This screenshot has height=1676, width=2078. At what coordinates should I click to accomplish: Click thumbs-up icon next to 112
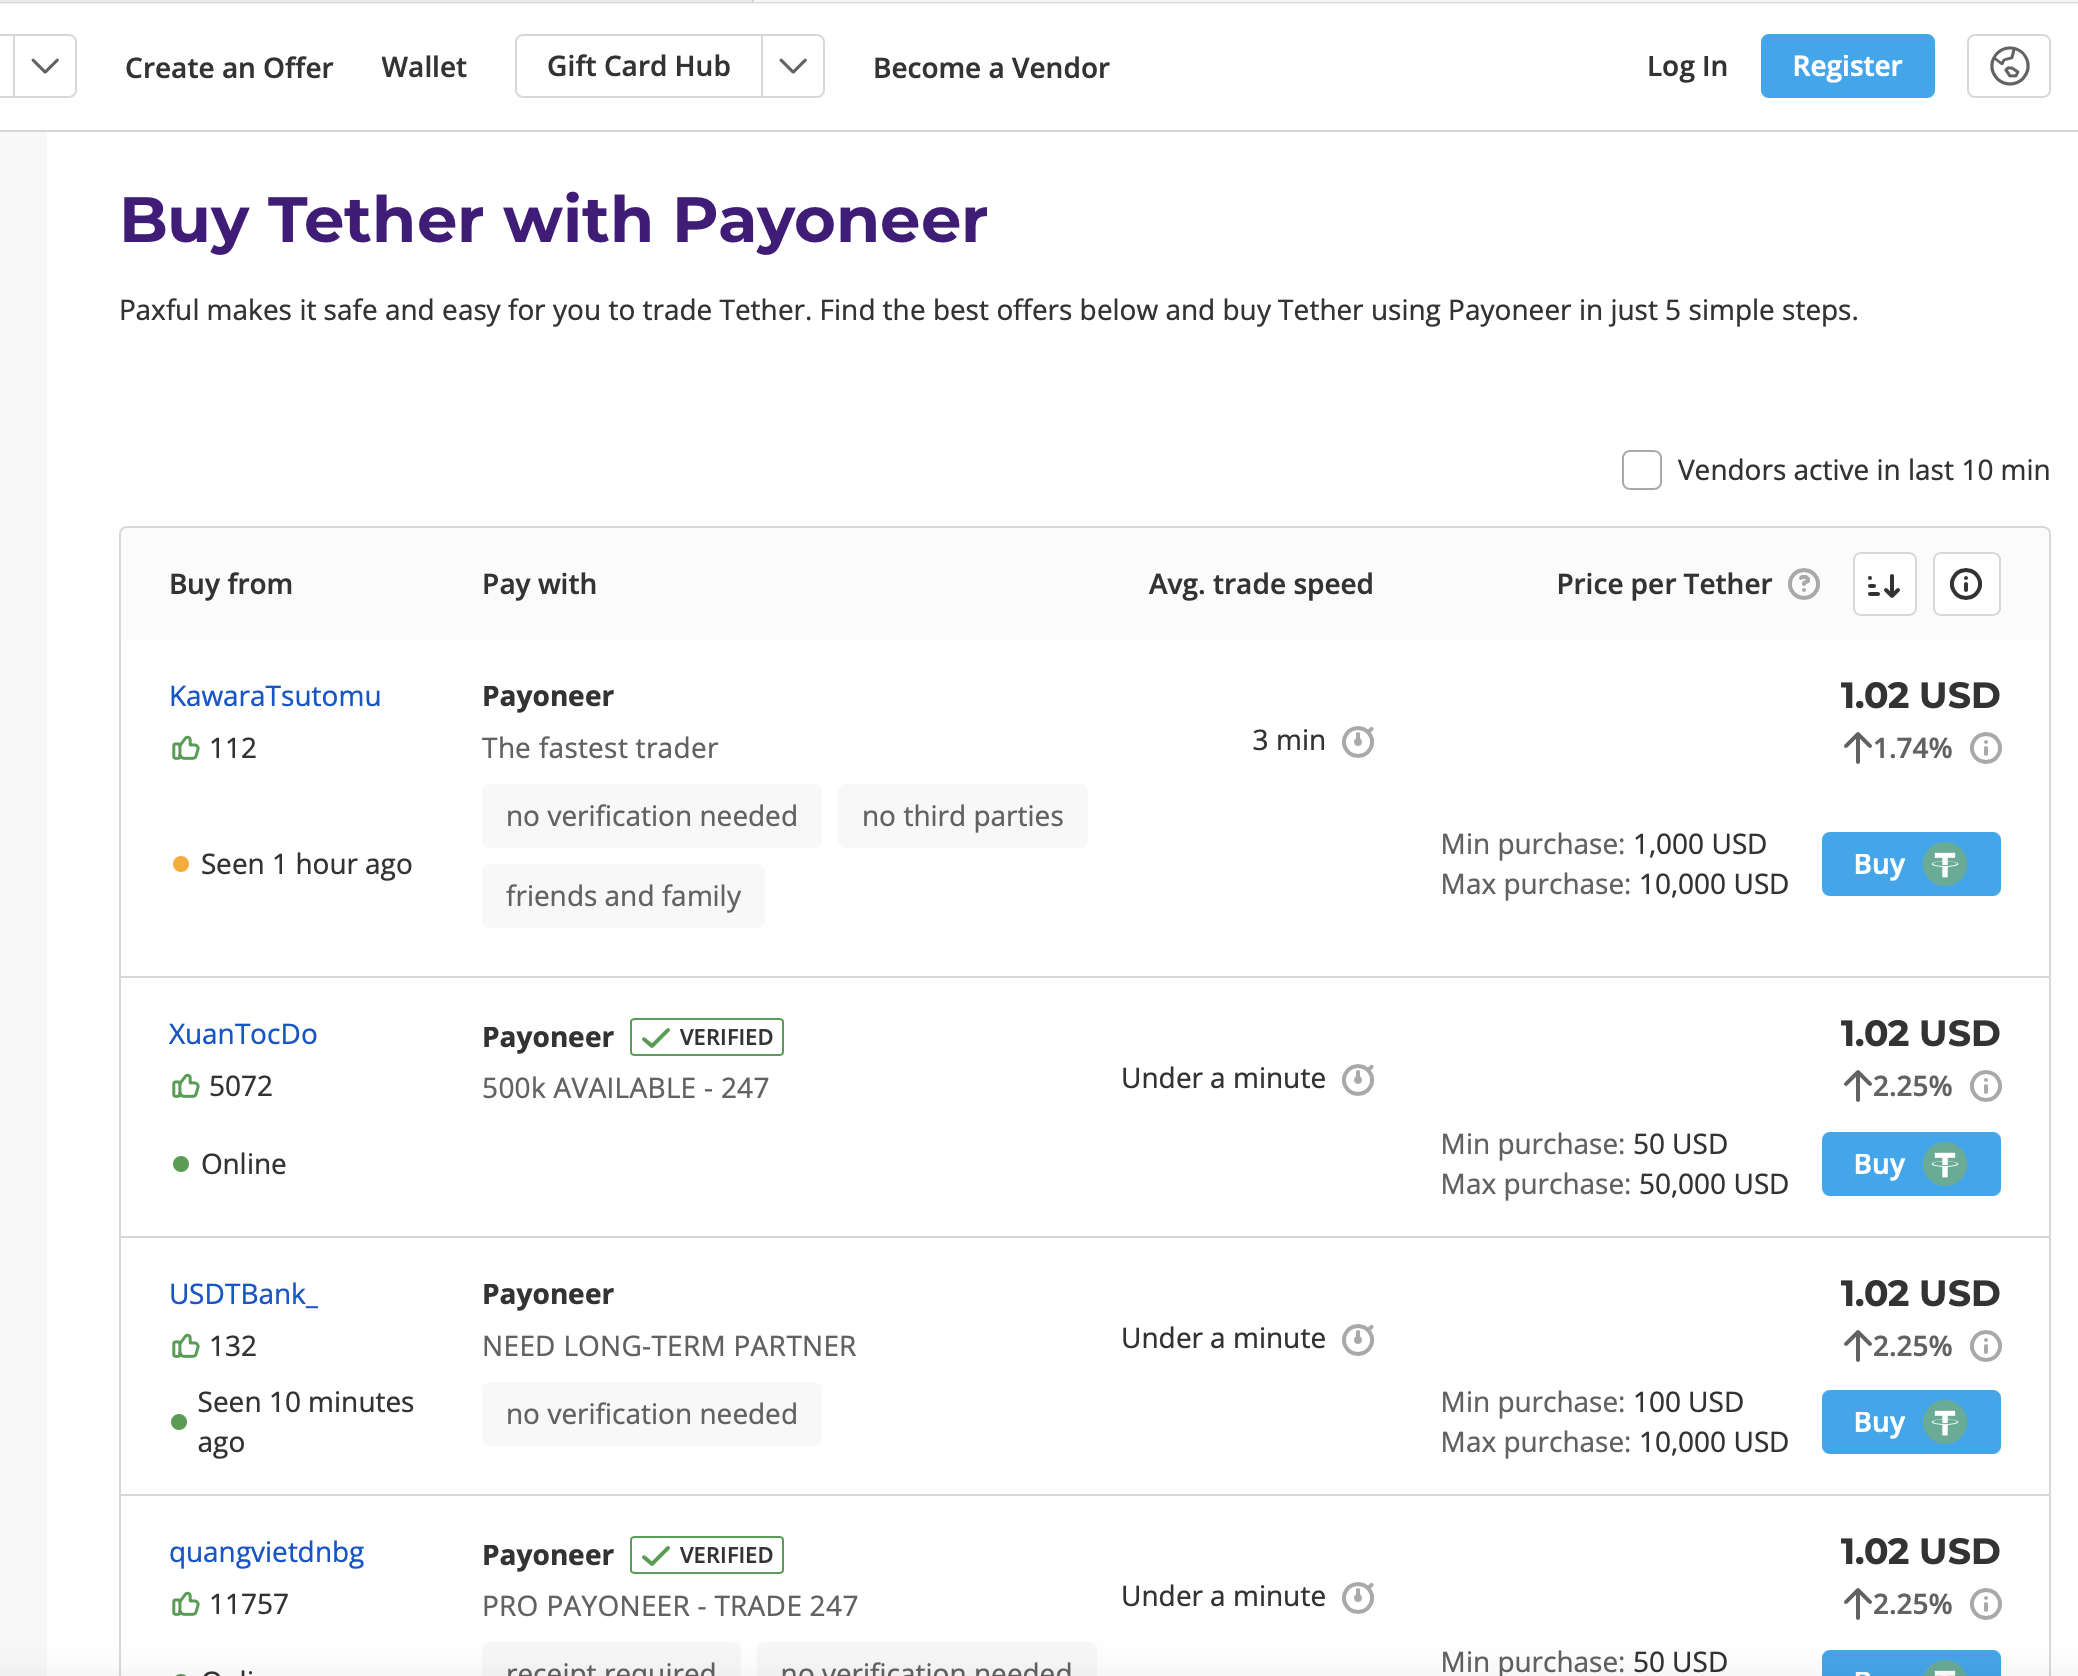point(185,748)
